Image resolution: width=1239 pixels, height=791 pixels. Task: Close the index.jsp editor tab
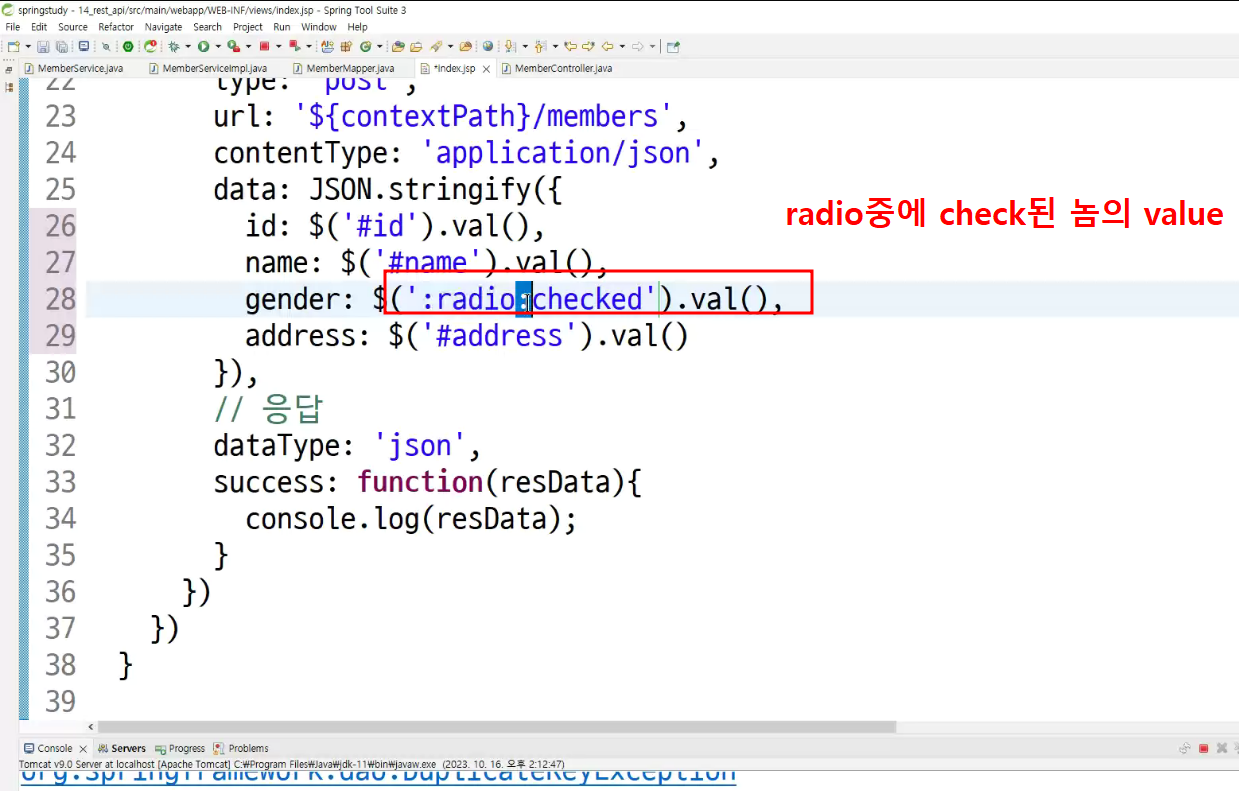pyautogui.click(x=486, y=69)
